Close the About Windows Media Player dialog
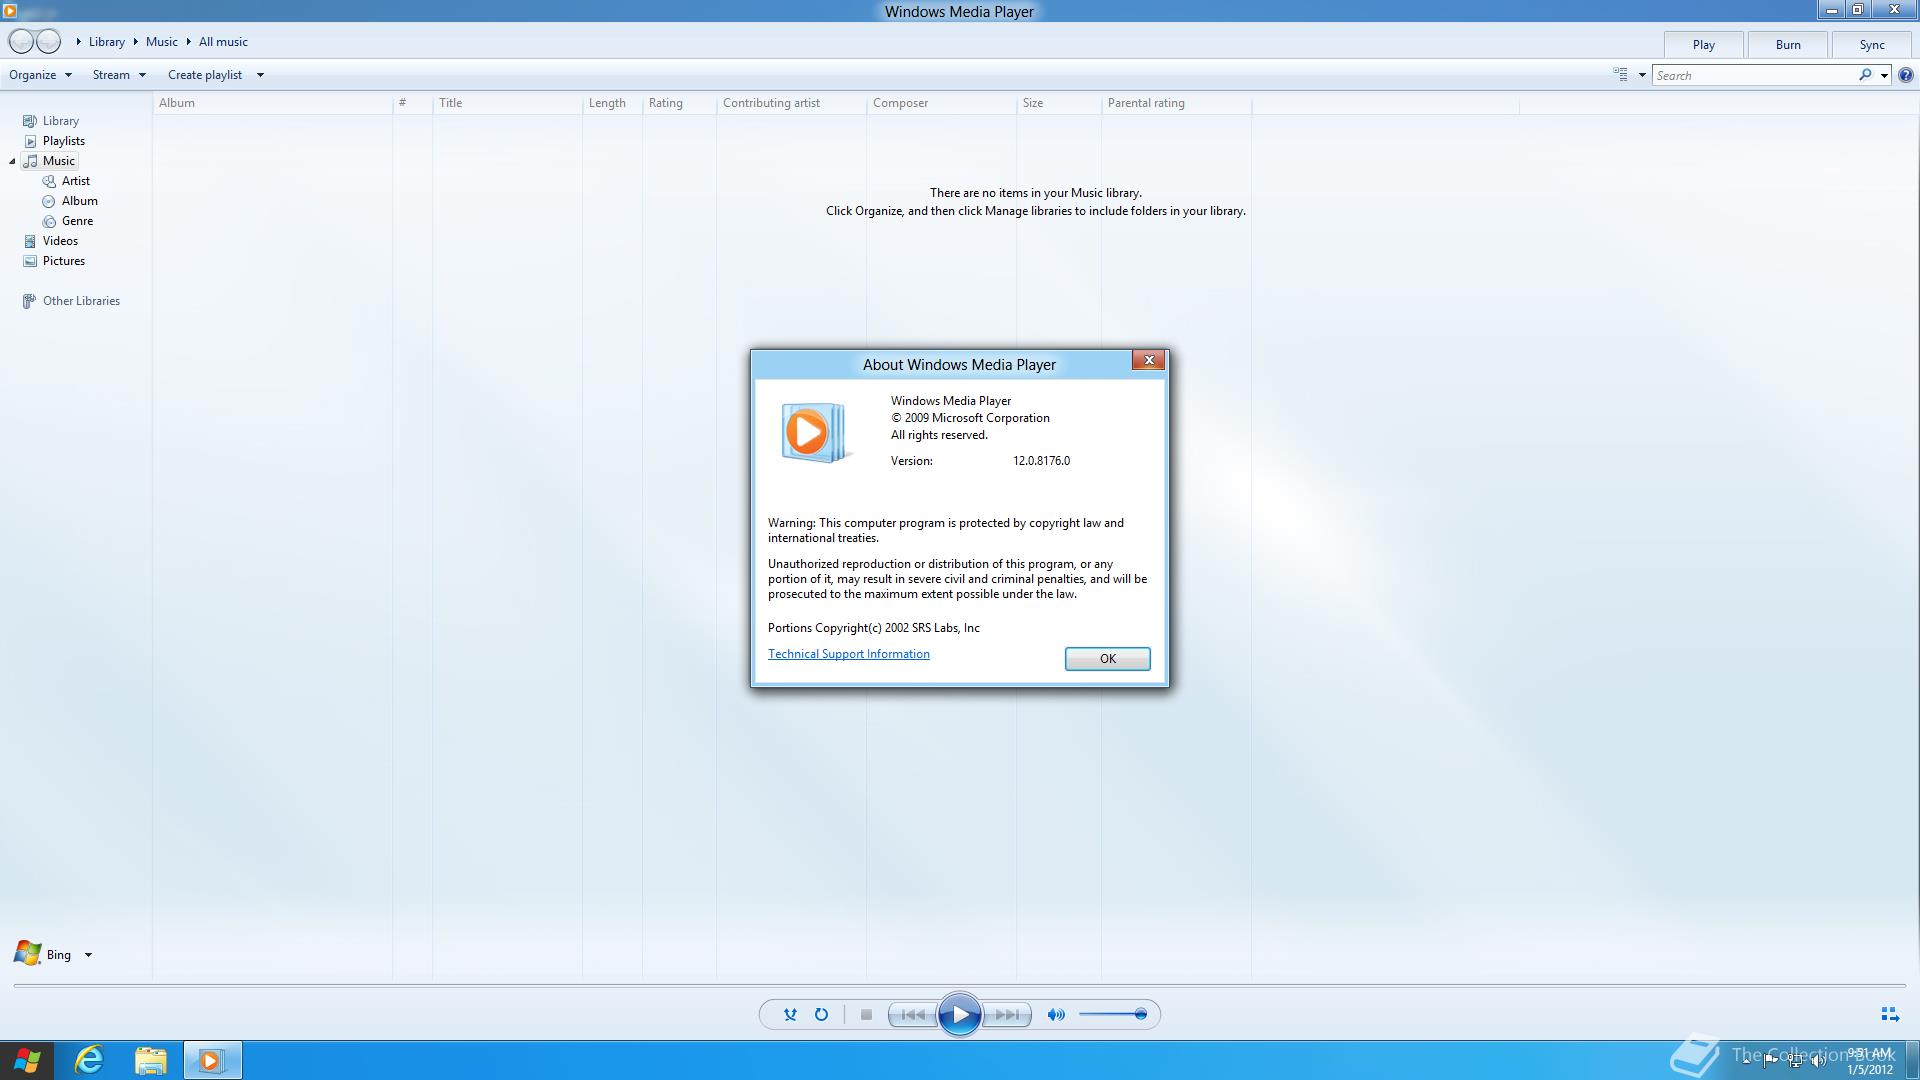Image resolution: width=1920 pixels, height=1080 pixels. (x=1148, y=360)
